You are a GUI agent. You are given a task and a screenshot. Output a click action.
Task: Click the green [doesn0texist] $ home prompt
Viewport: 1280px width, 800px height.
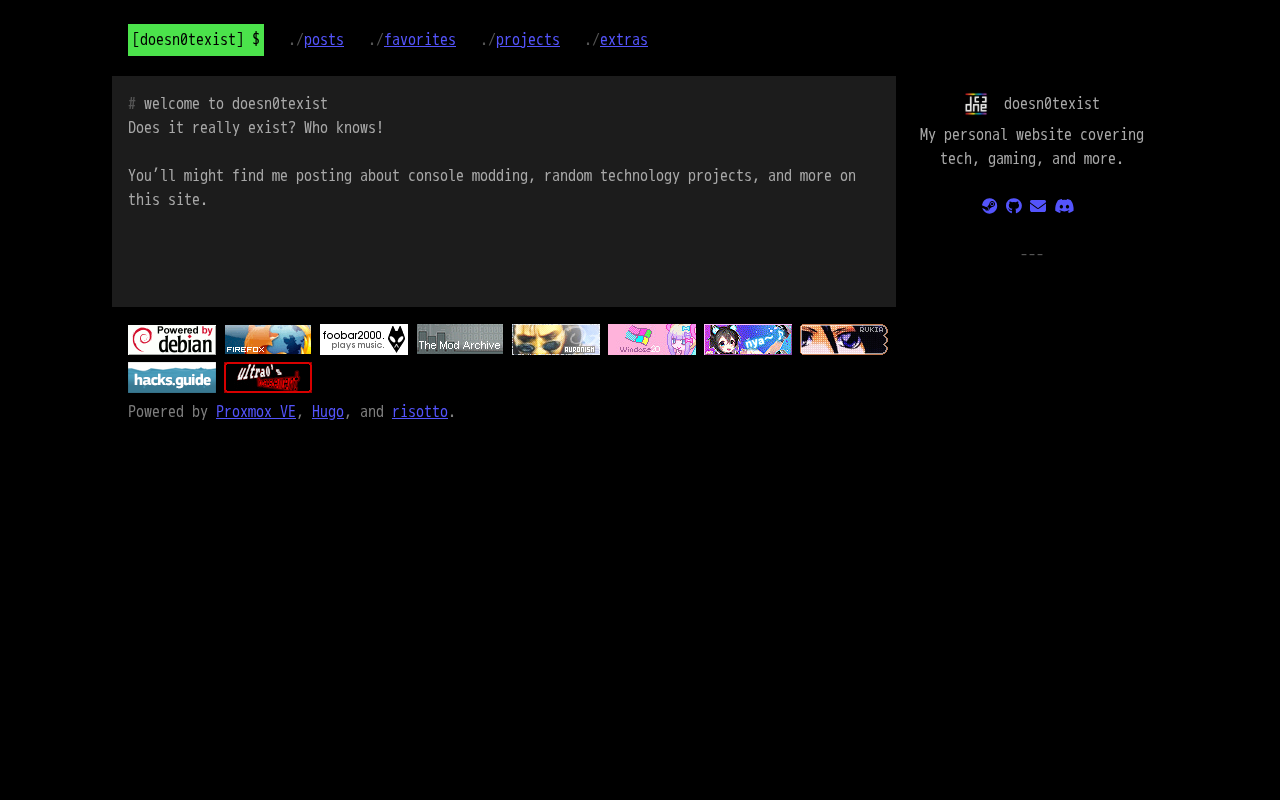click(x=196, y=40)
